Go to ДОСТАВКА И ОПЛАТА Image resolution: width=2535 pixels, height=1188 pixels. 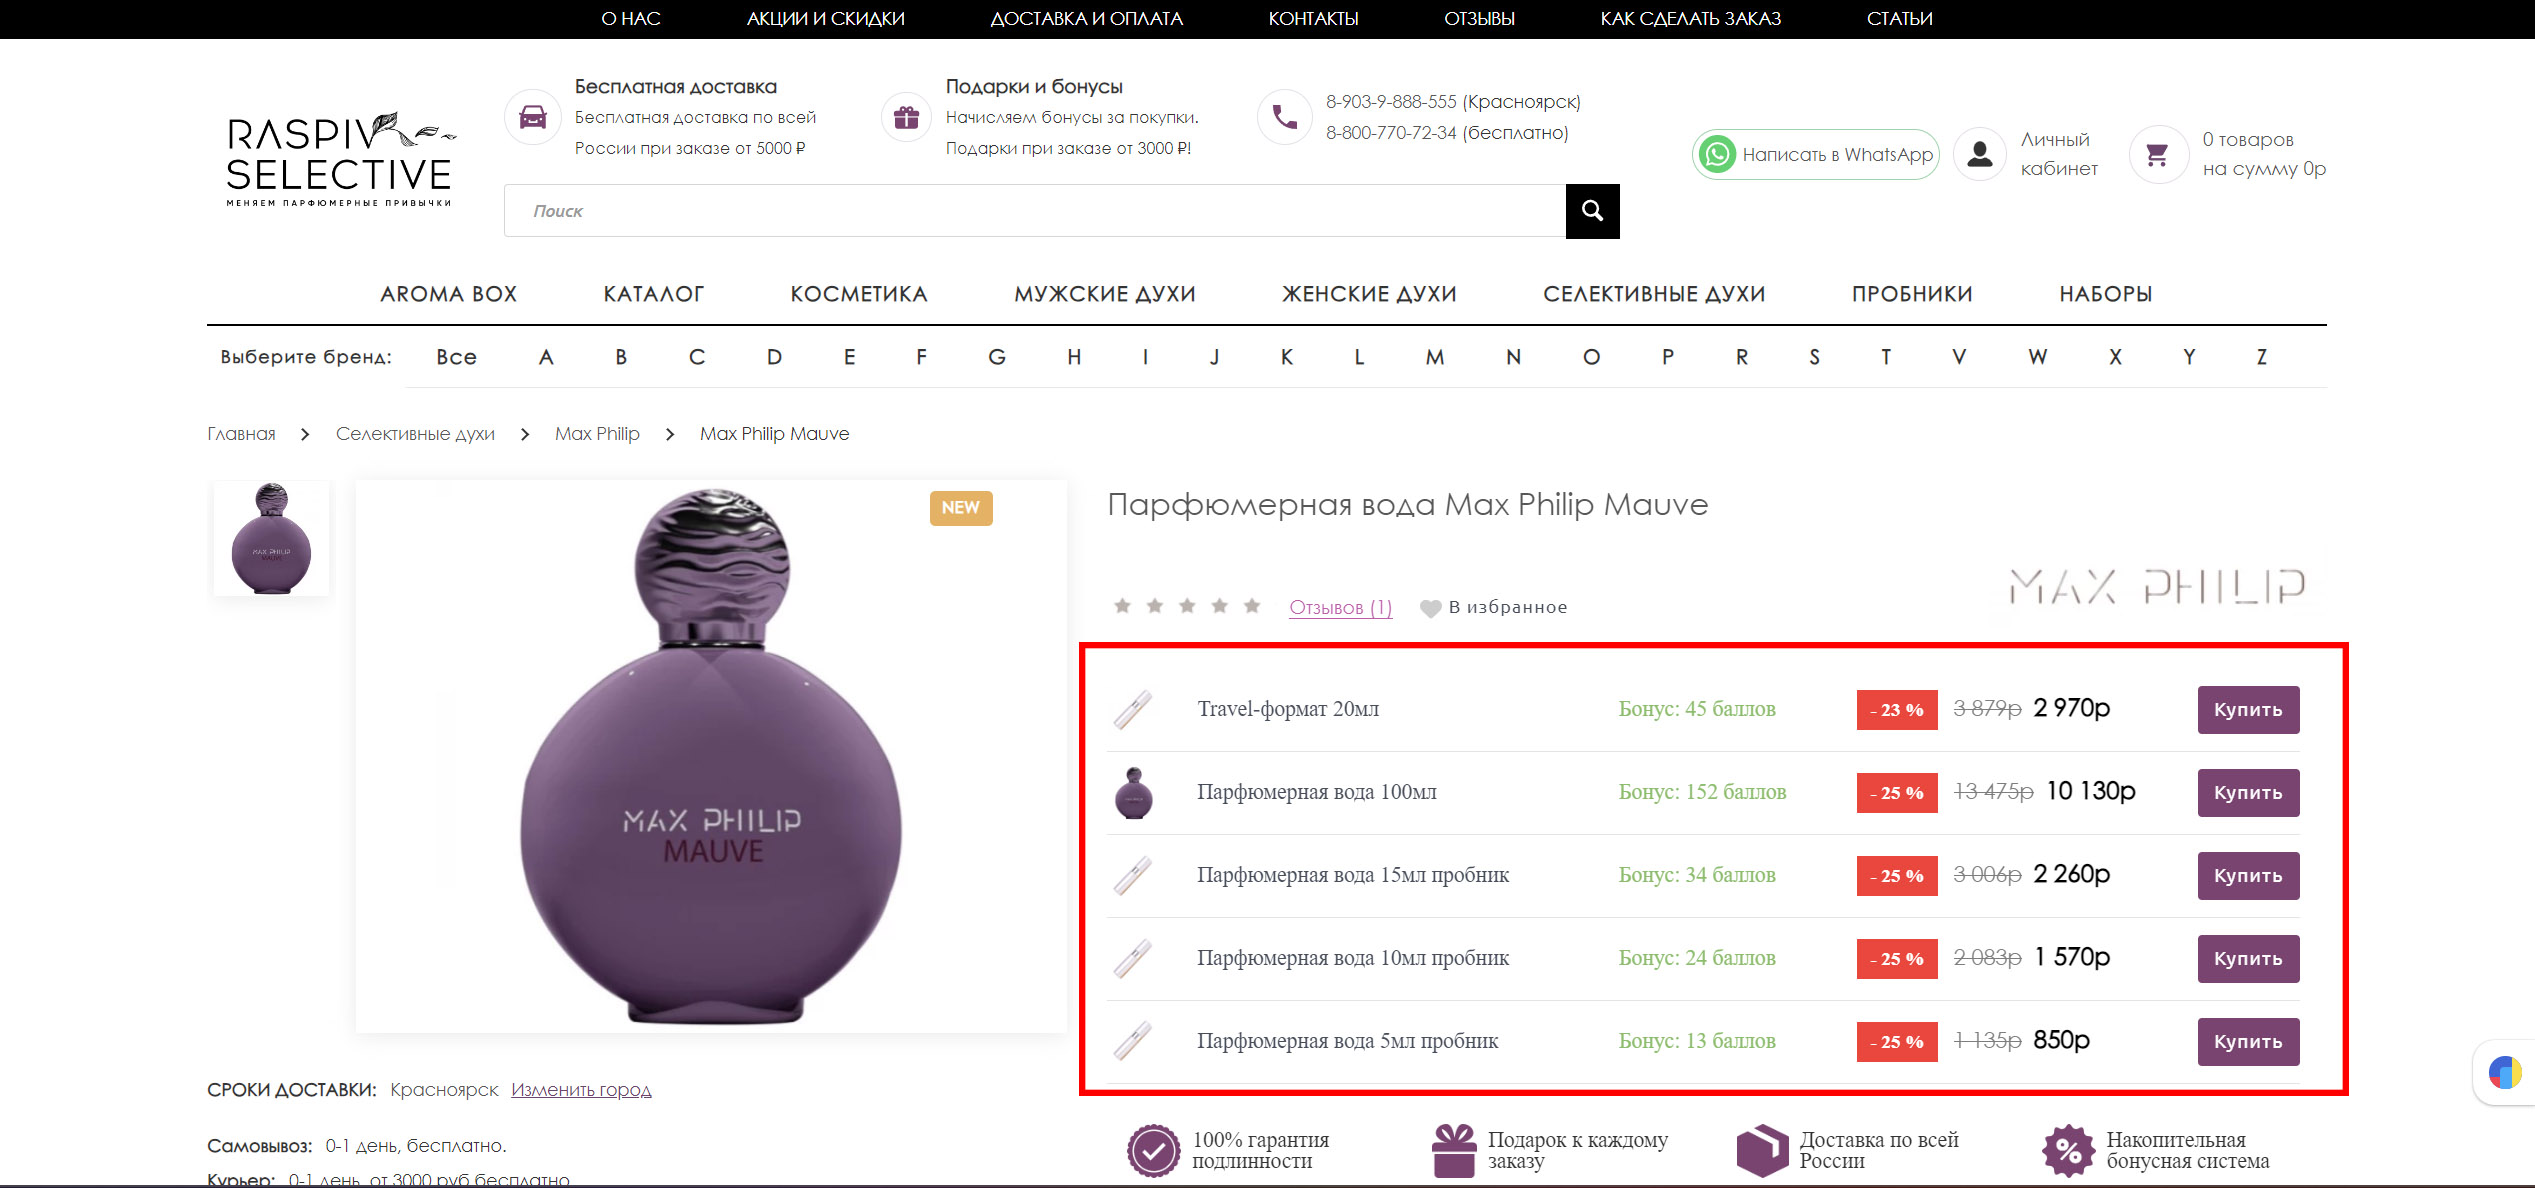coord(1086,19)
